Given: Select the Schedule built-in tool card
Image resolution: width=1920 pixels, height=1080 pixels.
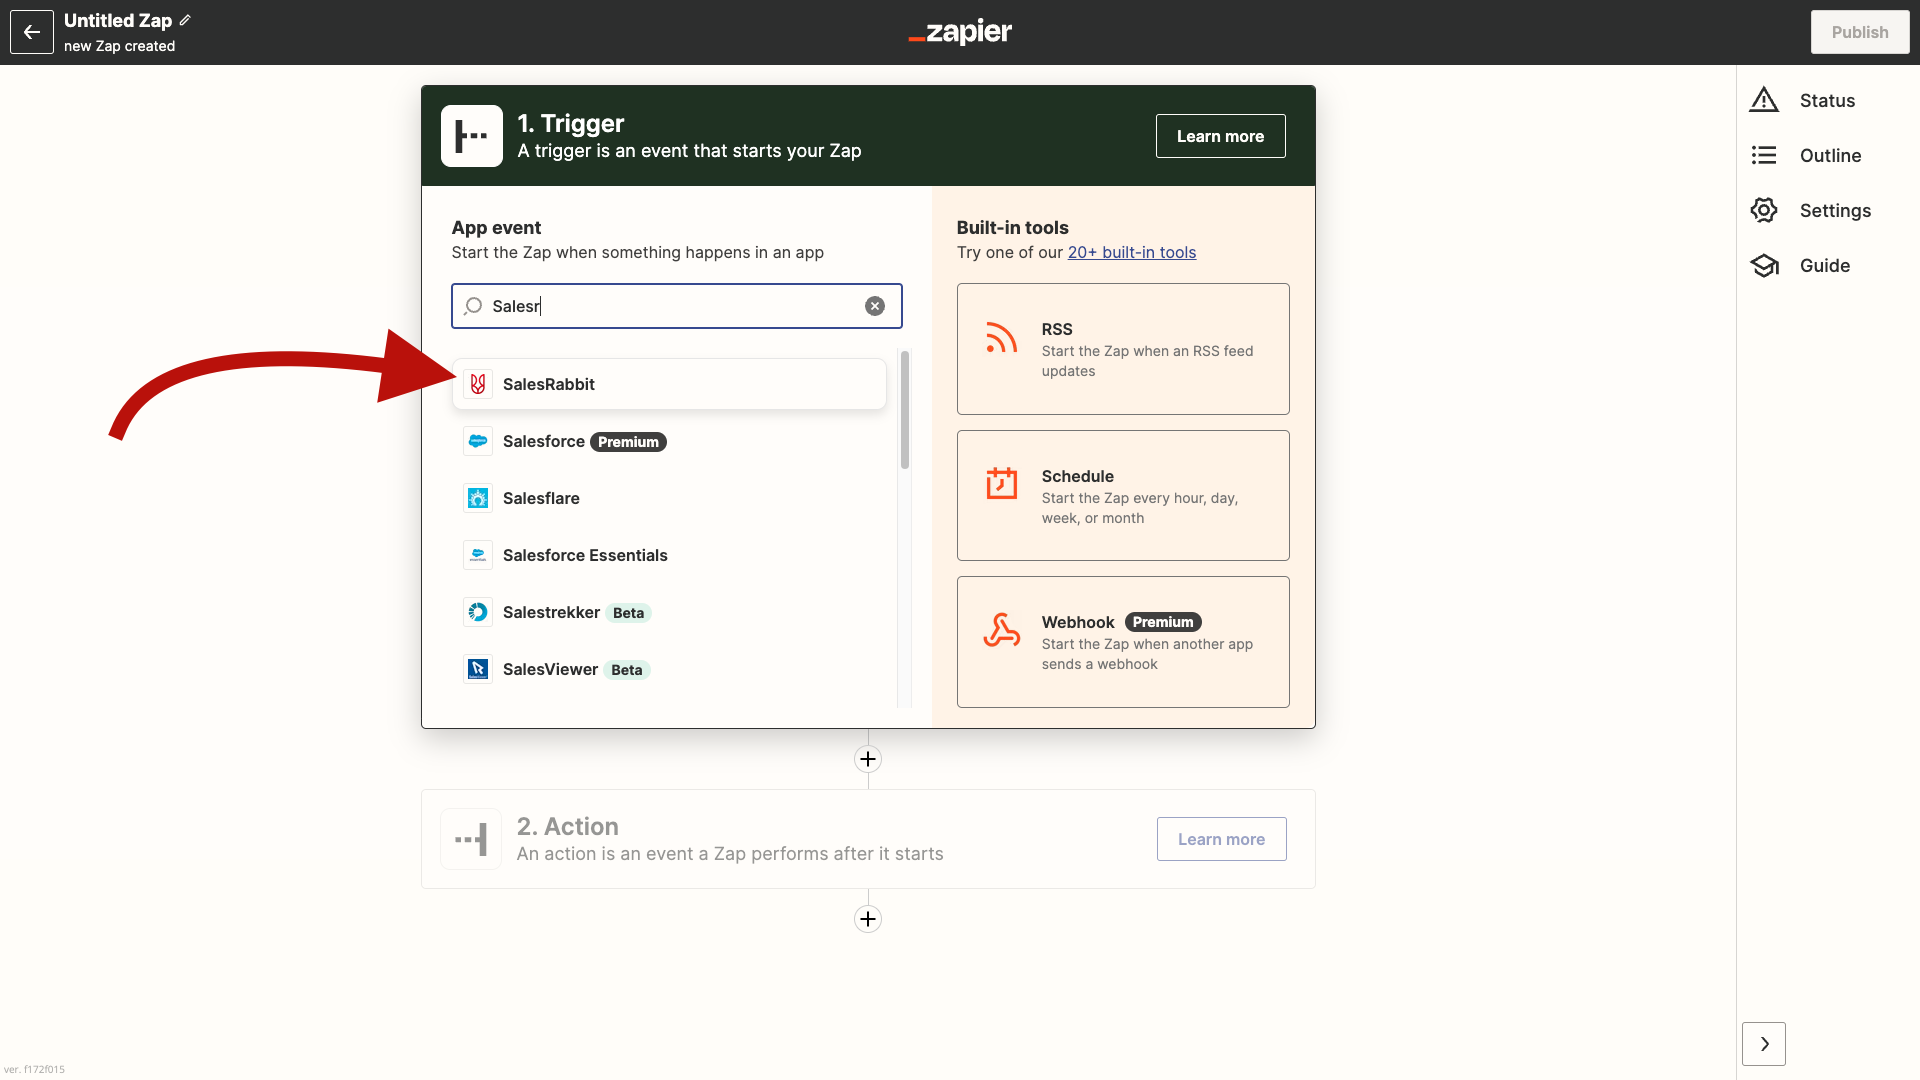Looking at the screenshot, I should 1123,496.
